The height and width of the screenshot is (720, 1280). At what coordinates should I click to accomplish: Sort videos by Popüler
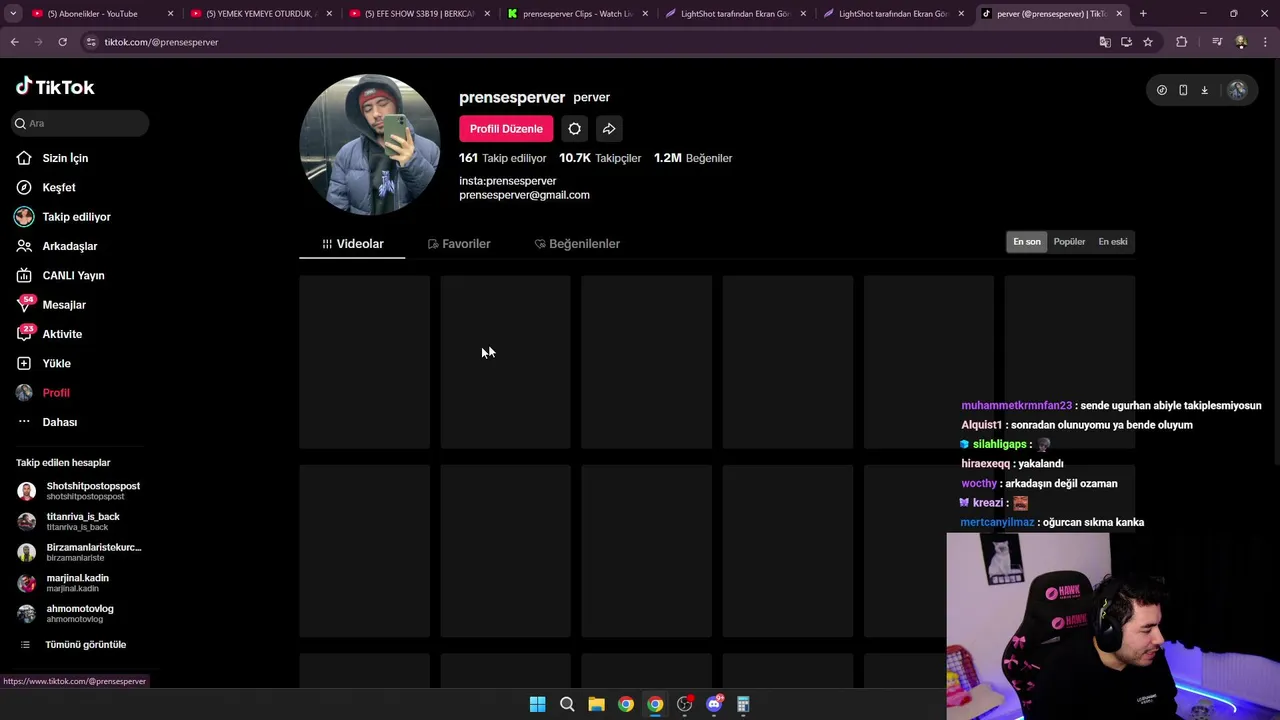(x=1069, y=242)
